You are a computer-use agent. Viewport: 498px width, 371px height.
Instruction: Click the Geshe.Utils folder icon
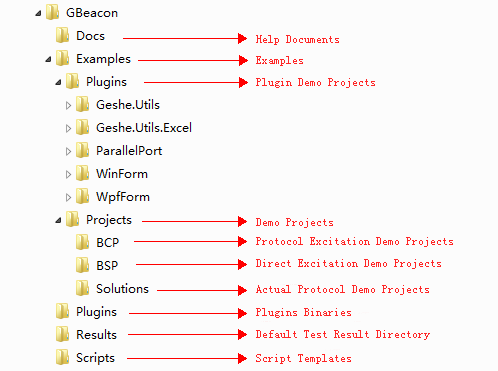82,104
